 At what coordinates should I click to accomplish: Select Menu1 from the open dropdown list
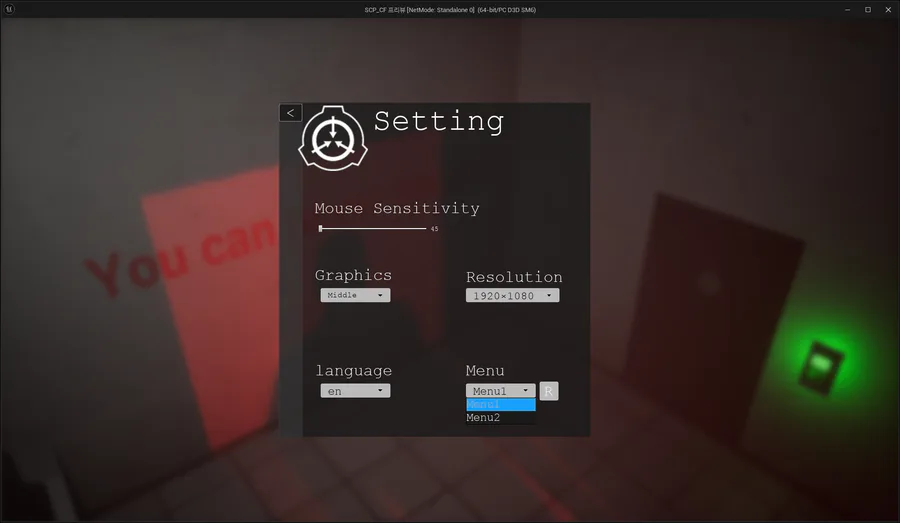tap(501, 404)
